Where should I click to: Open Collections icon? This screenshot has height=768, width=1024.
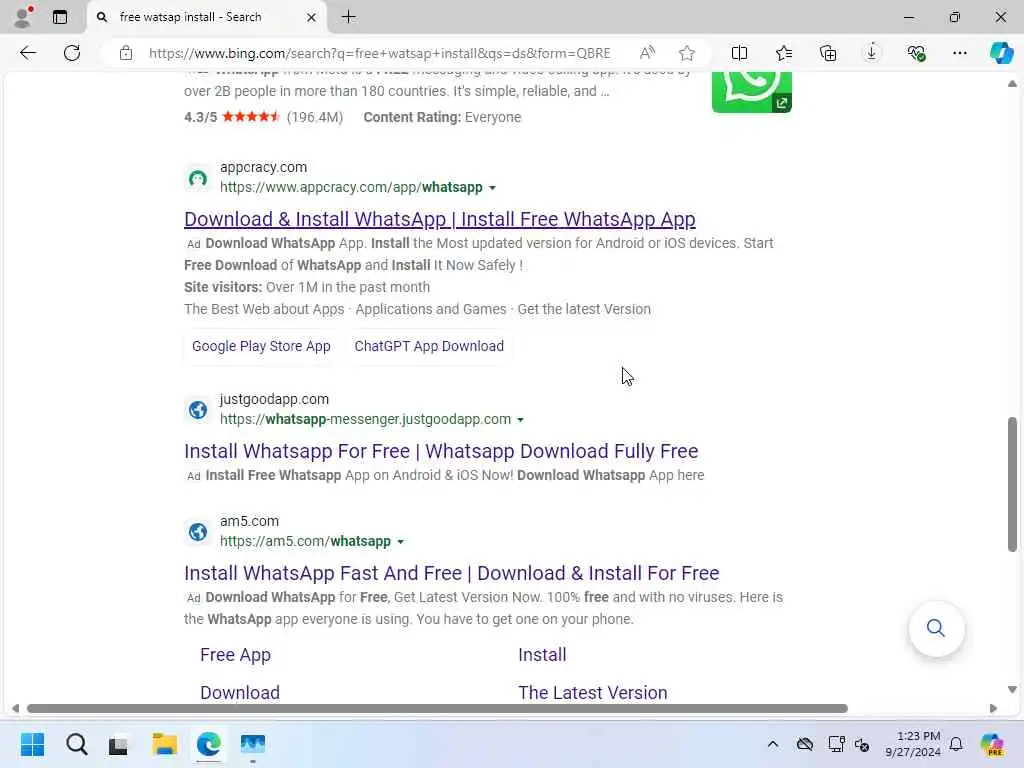click(x=827, y=53)
